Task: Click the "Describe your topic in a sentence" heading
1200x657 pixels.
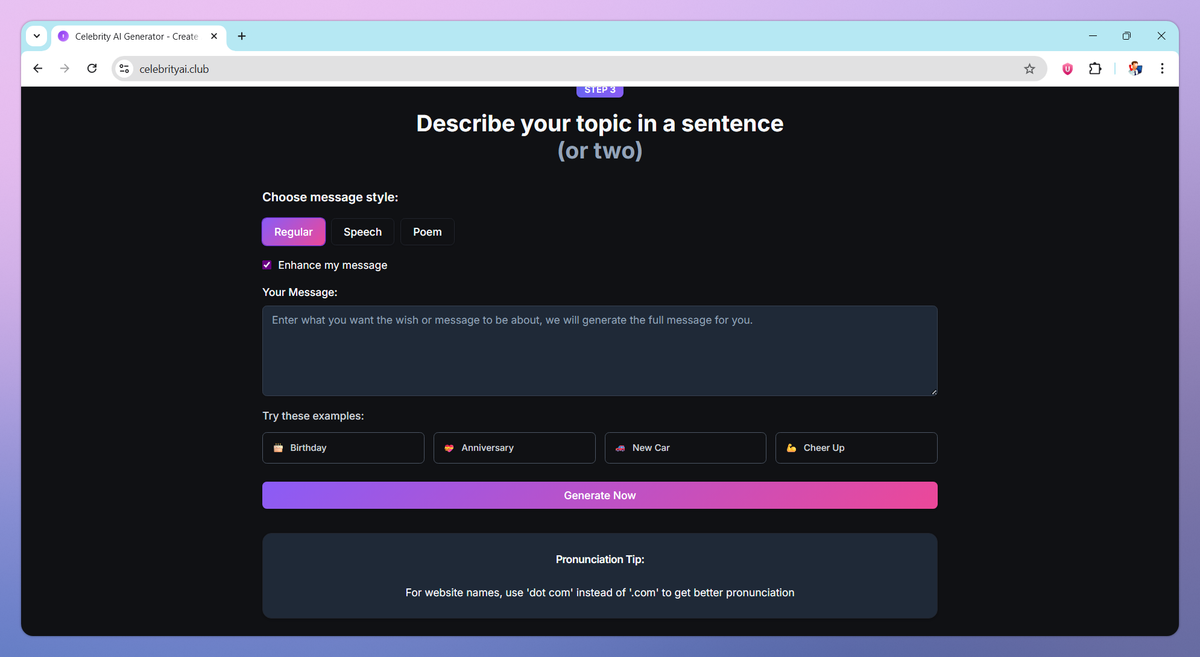Action: [x=600, y=124]
